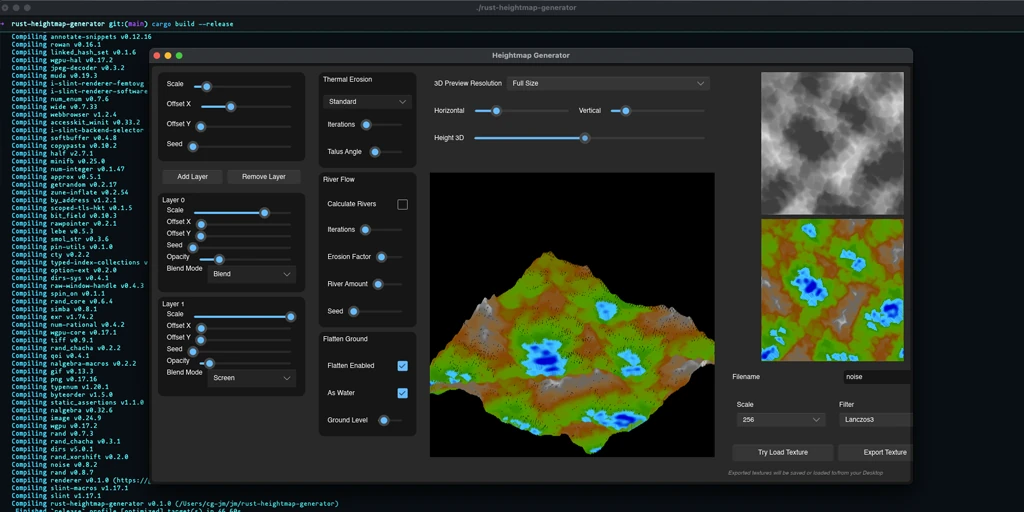The image size is (1024, 512).
Task: Click the 'Flatten Ground' section title
Action: point(345,339)
